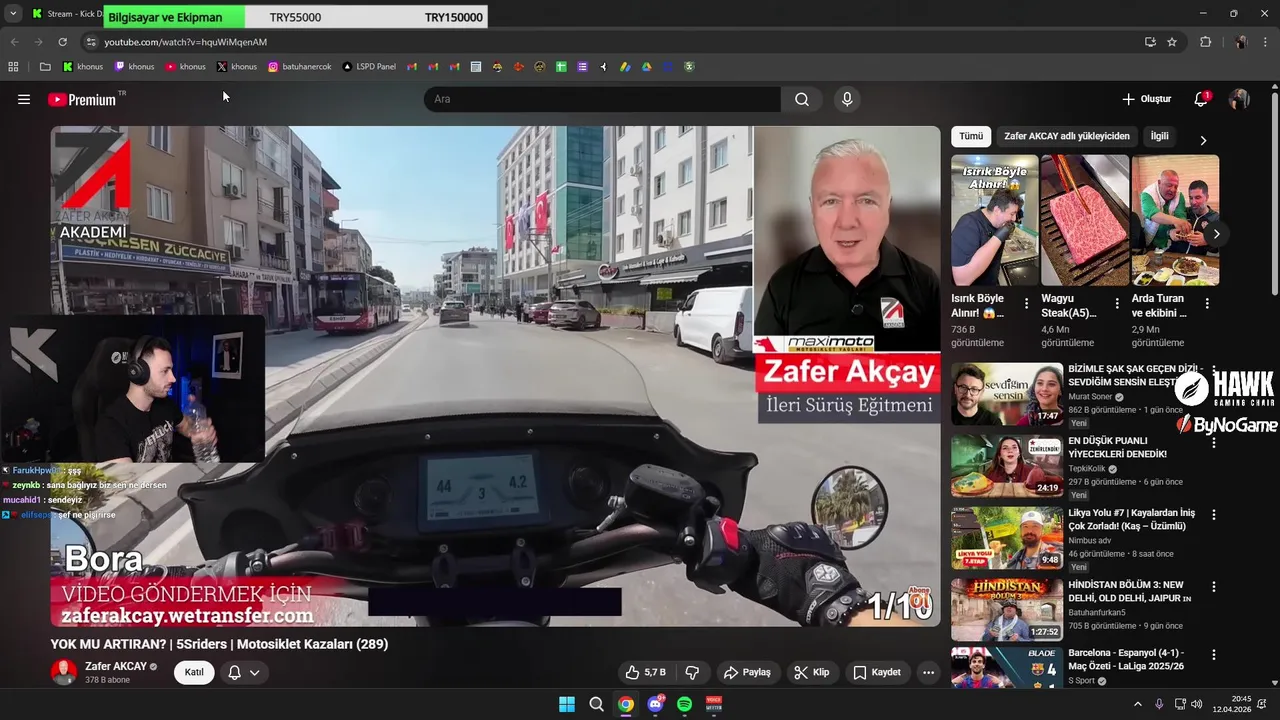Like the video (5,7 B)

(645, 672)
